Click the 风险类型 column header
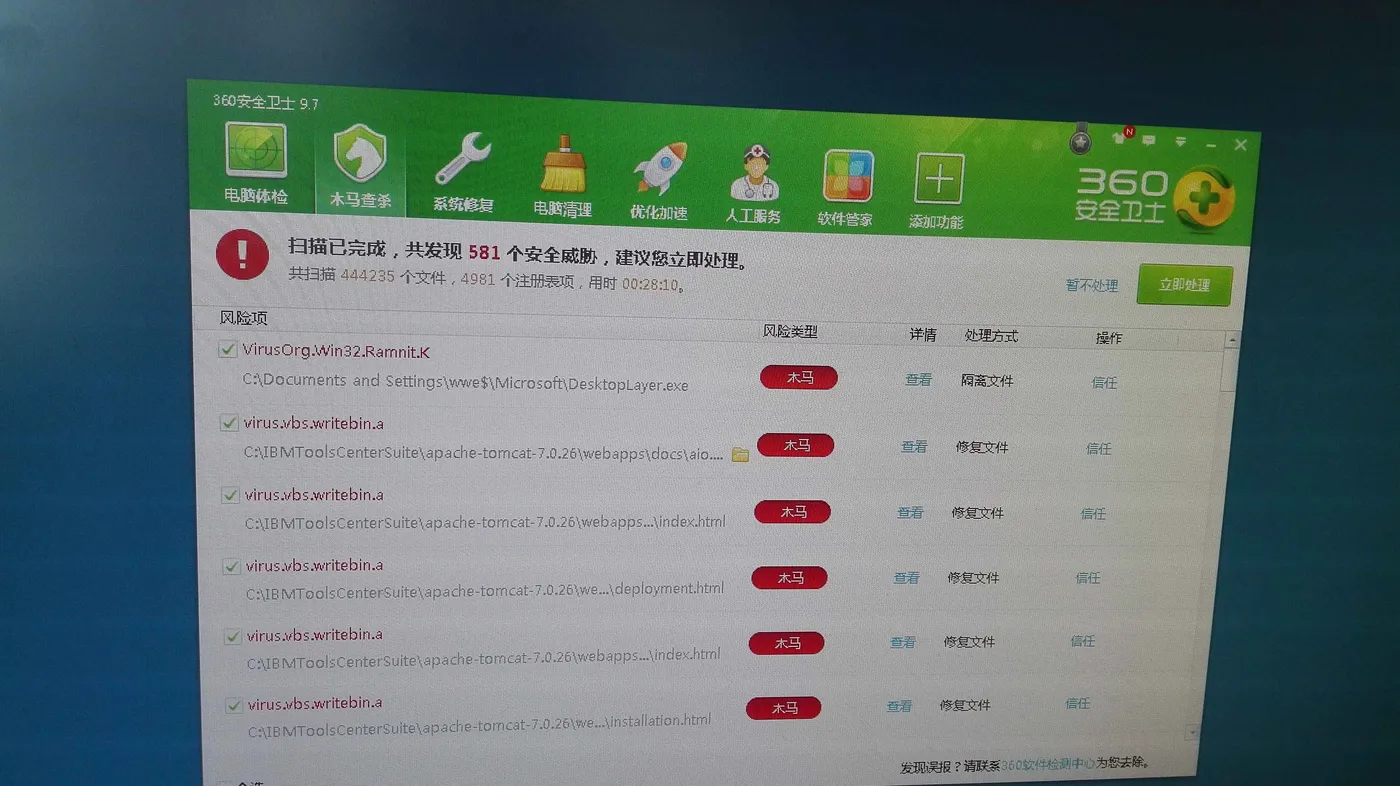The image size is (1400, 786). (x=790, y=331)
